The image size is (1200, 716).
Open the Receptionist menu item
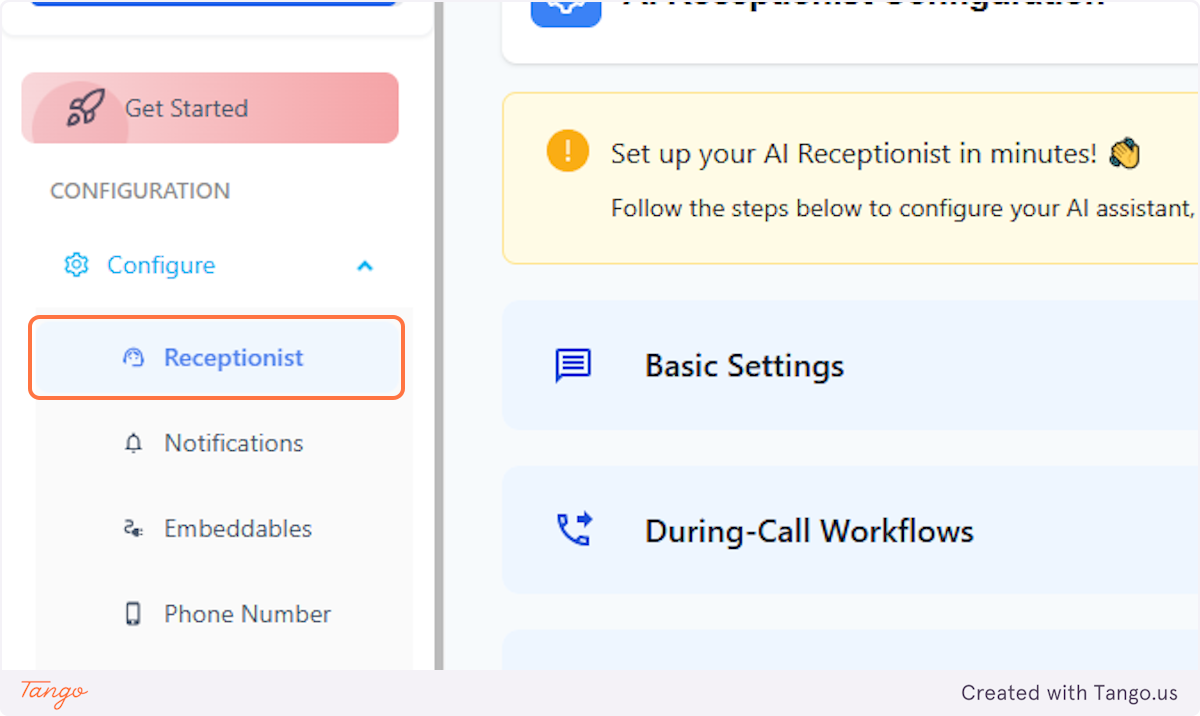click(x=233, y=357)
